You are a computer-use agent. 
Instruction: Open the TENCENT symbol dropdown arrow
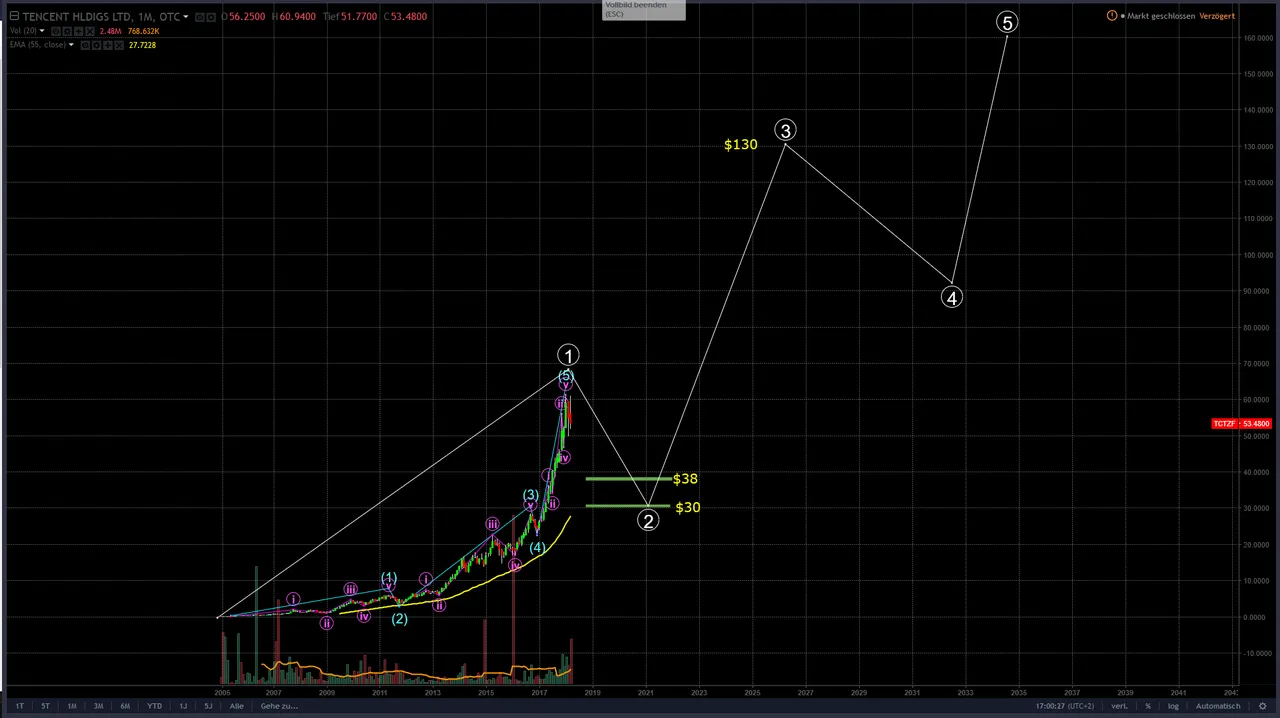tap(186, 16)
